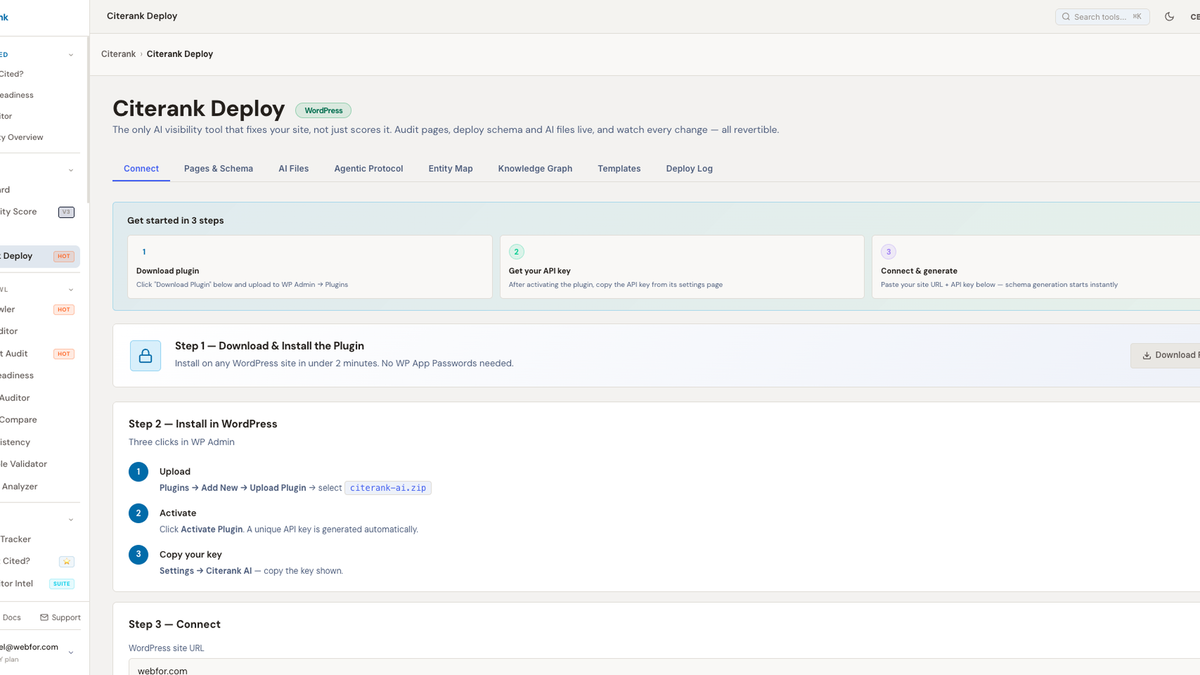Focus the Search tools field
The height and width of the screenshot is (675, 1200).
(1102, 17)
